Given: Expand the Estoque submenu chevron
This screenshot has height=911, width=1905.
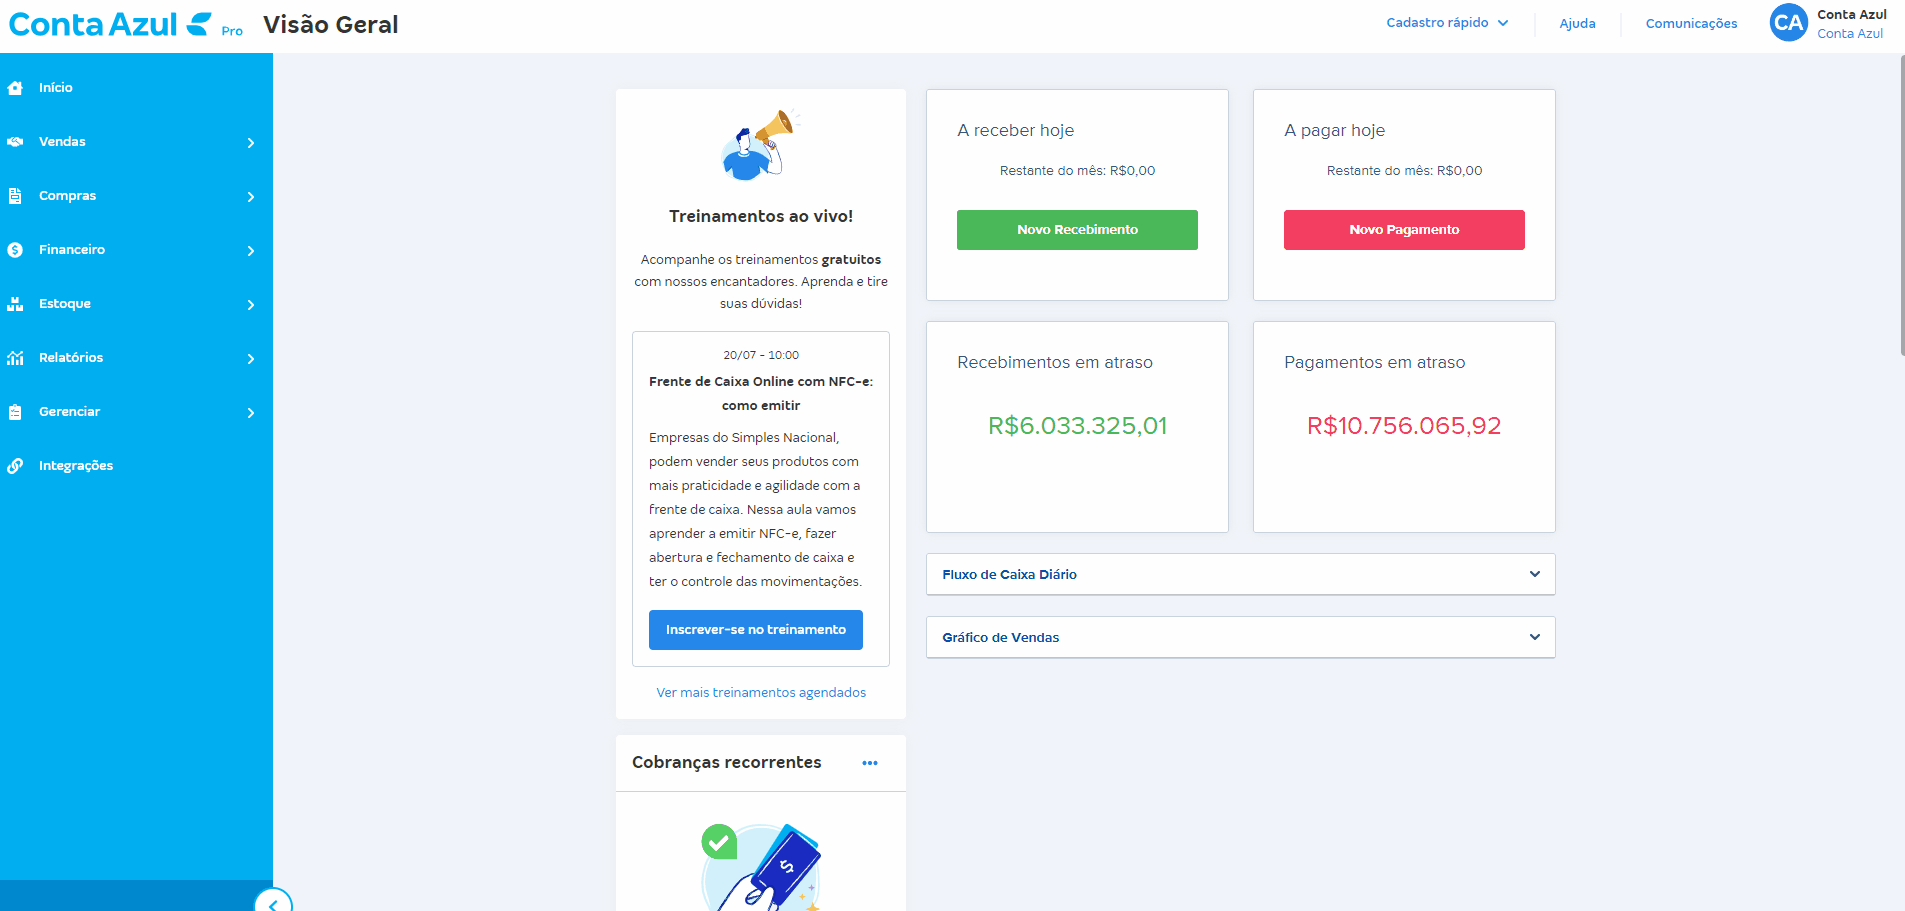Looking at the screenshot, I should [x=251, y=305].
